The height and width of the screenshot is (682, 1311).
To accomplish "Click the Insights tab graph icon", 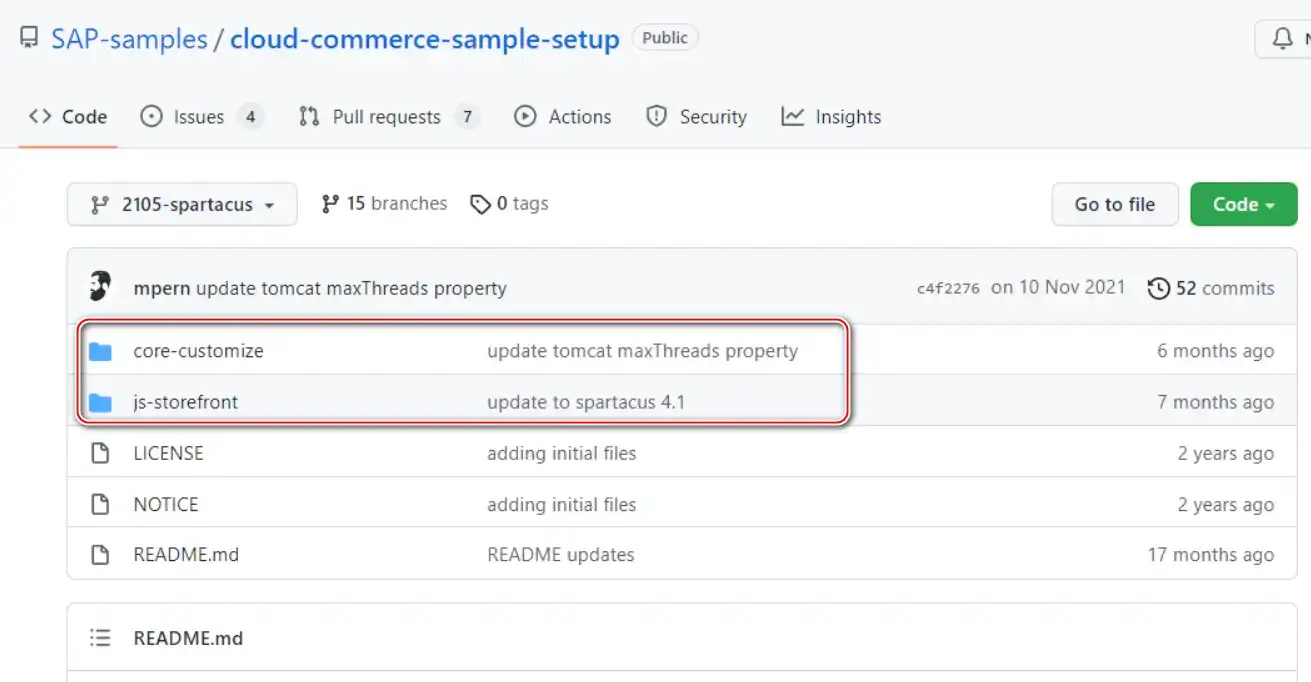I will tap(793, 117).
